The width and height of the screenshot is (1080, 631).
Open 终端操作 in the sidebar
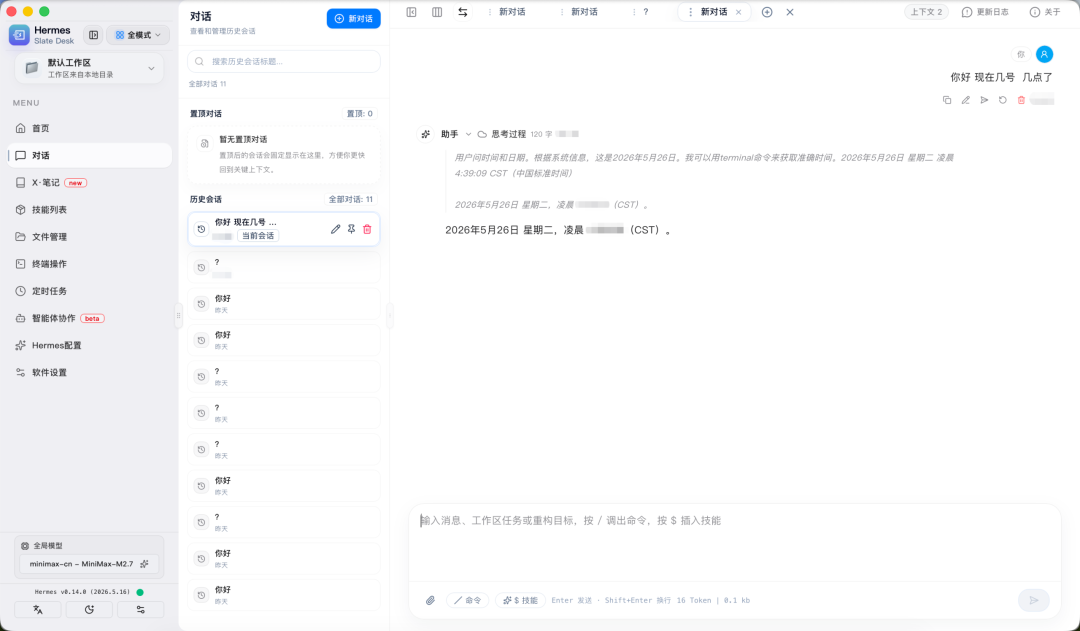[90, 264]
